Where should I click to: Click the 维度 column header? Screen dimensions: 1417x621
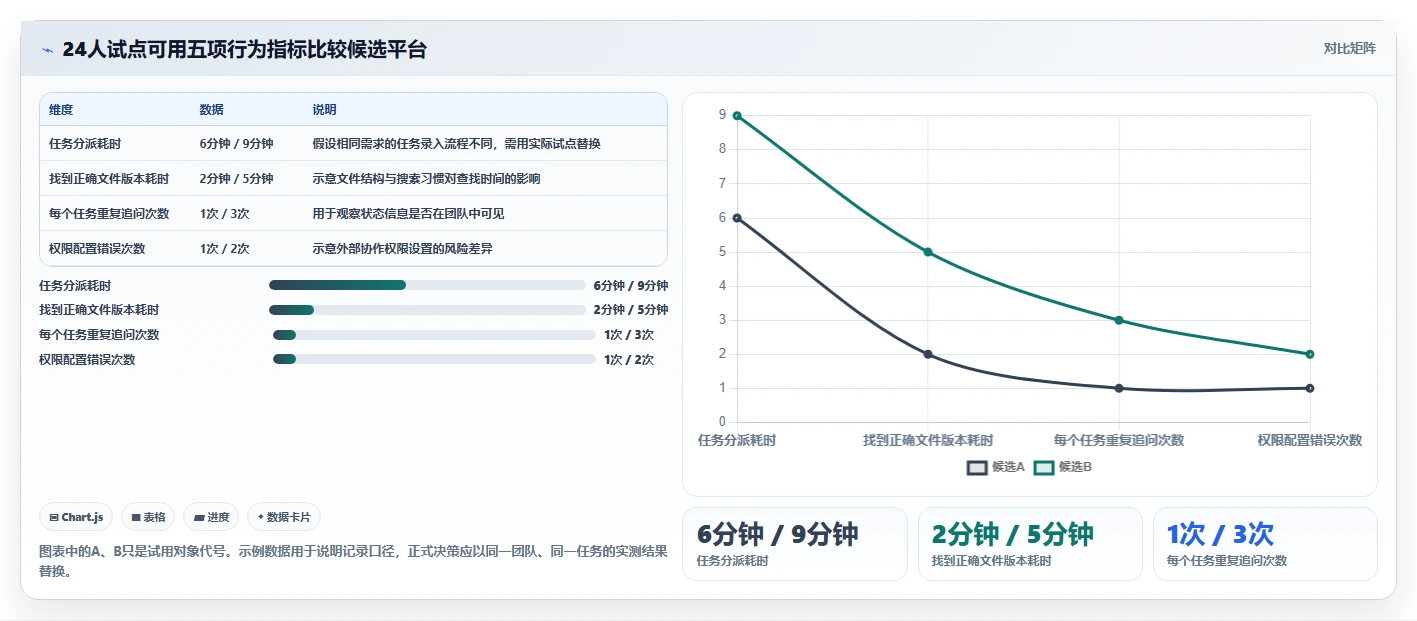pyautogui.click(x=61, y=110)
